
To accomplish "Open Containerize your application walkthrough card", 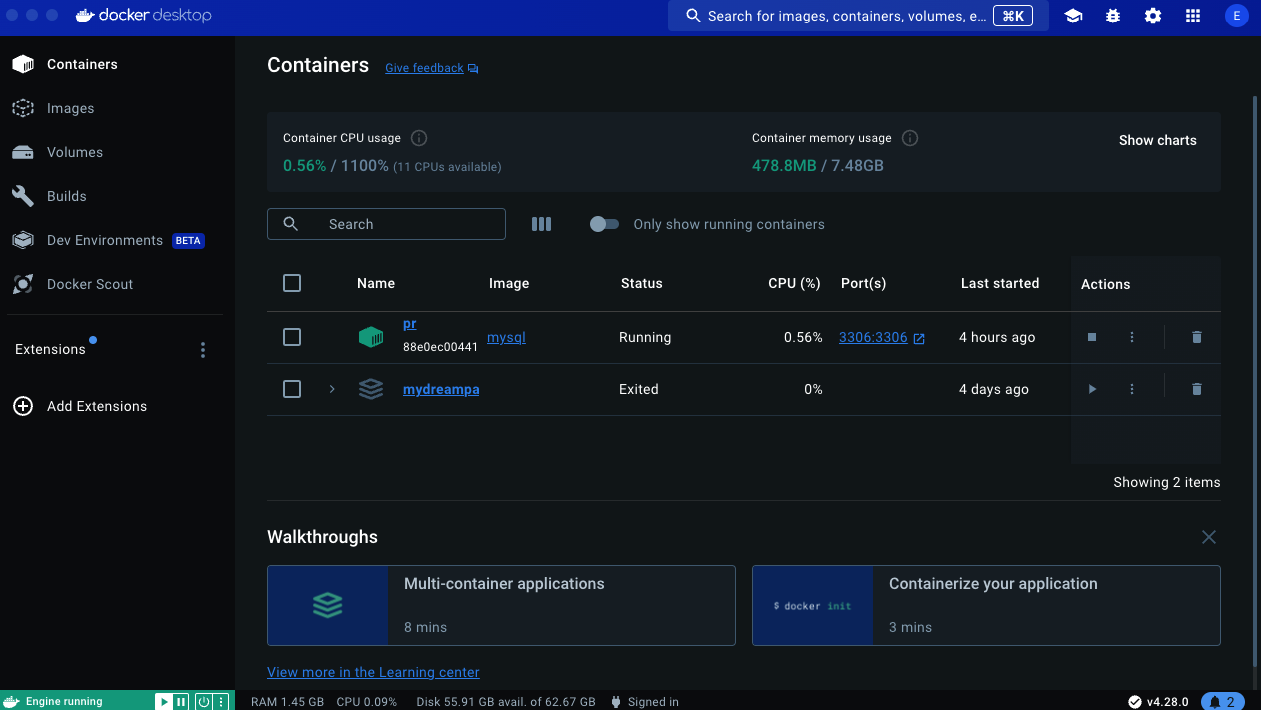I will point(986,606).
